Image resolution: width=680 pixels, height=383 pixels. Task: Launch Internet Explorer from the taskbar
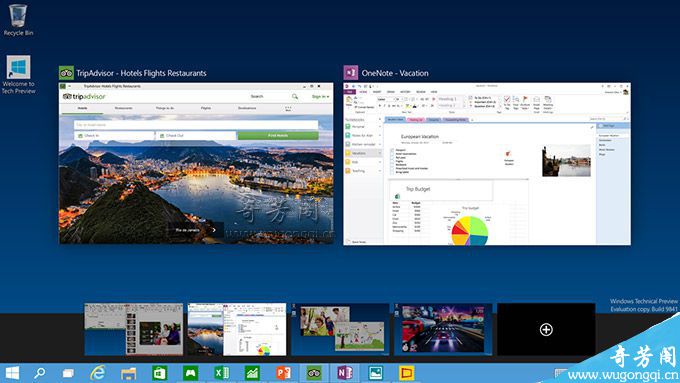click(x=98, y=373)
